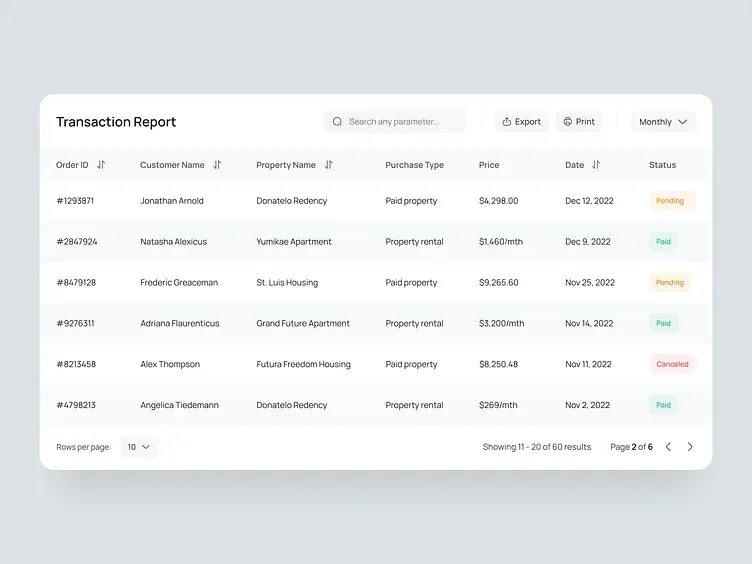
Task: Click the Nov 2, 2022 date
Action: (x=588, y=405)
